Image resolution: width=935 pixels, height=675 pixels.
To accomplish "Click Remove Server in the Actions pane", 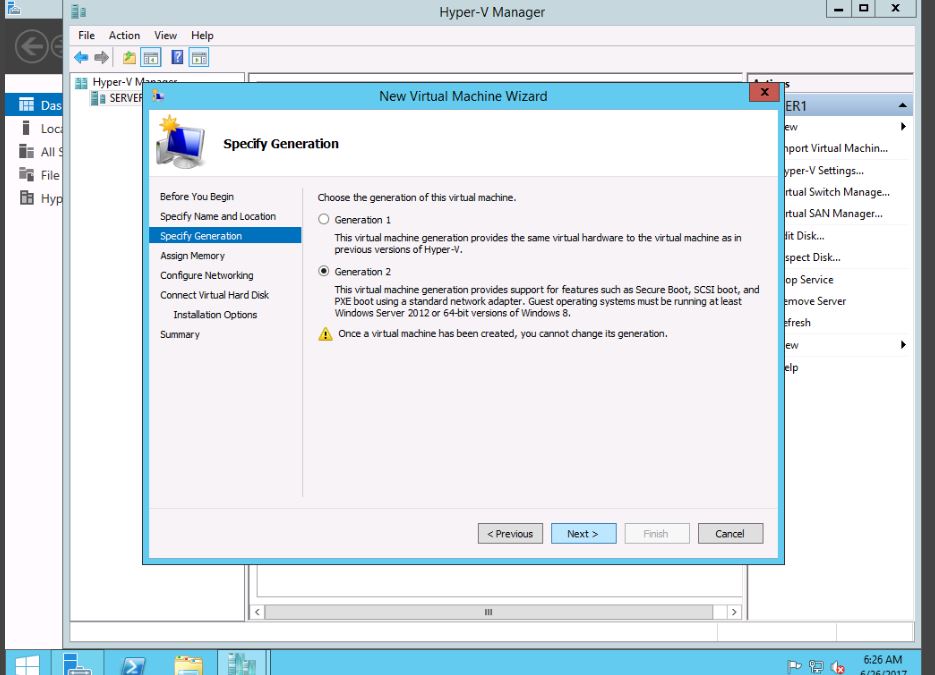I will (x=815, y=301).
